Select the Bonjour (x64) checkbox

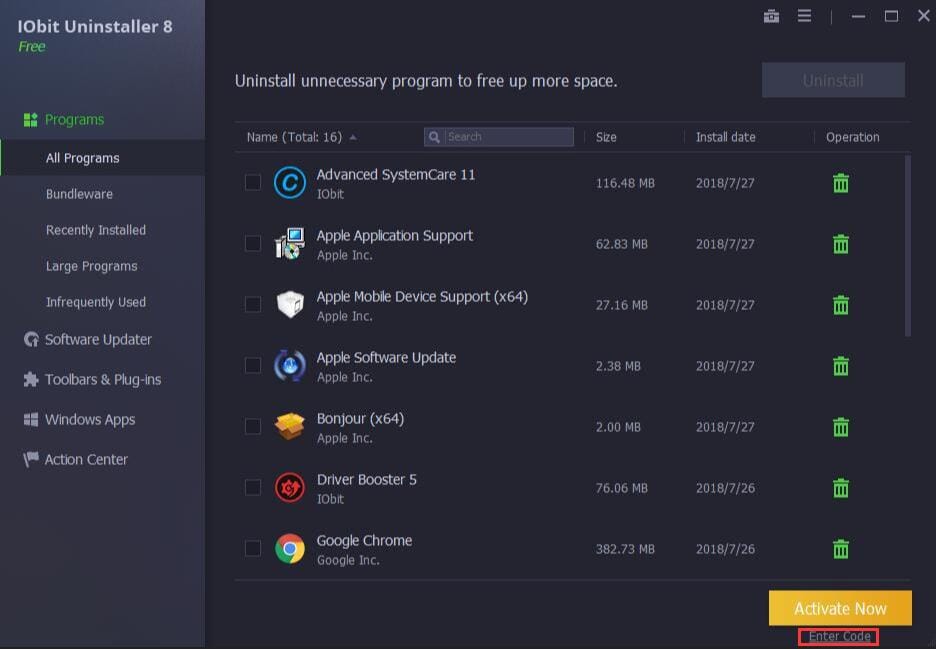[253, 426]
